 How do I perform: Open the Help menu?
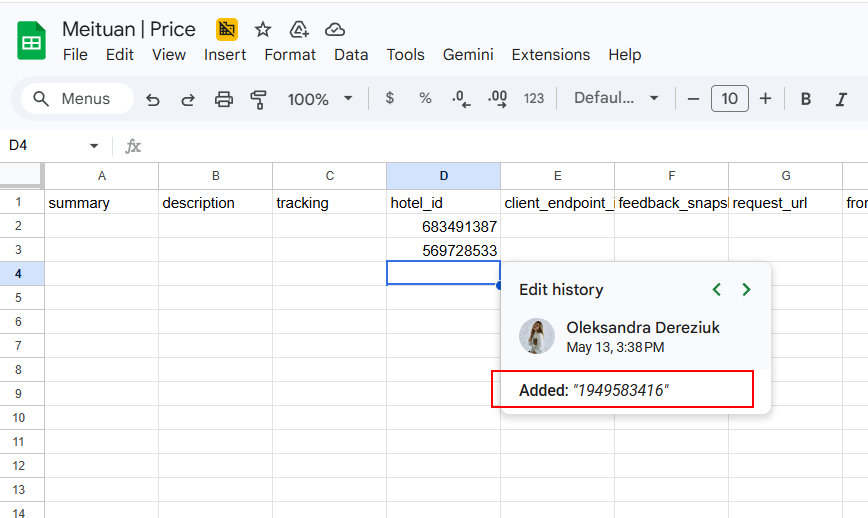[624, 55]
